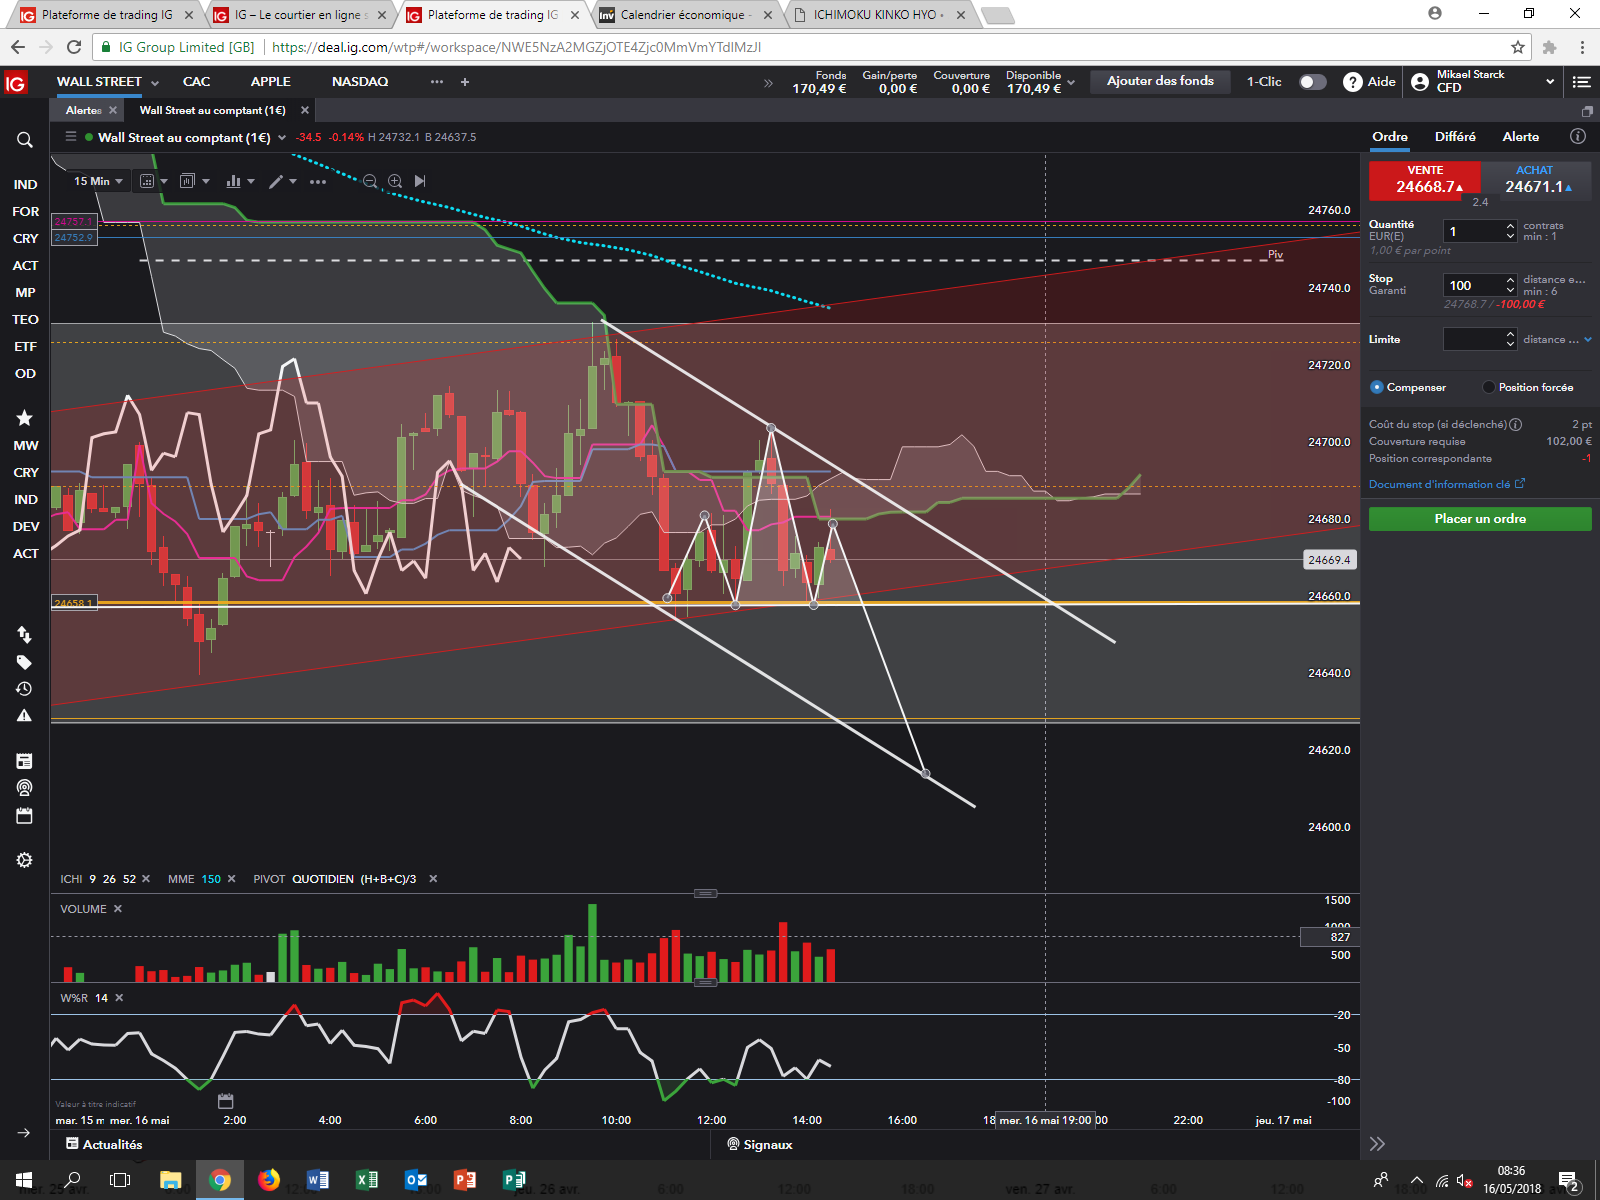Screen dimensions: 1600x1200
Task: Expand the Limite distance dropdown
Action: click(x=1588, y=340)
